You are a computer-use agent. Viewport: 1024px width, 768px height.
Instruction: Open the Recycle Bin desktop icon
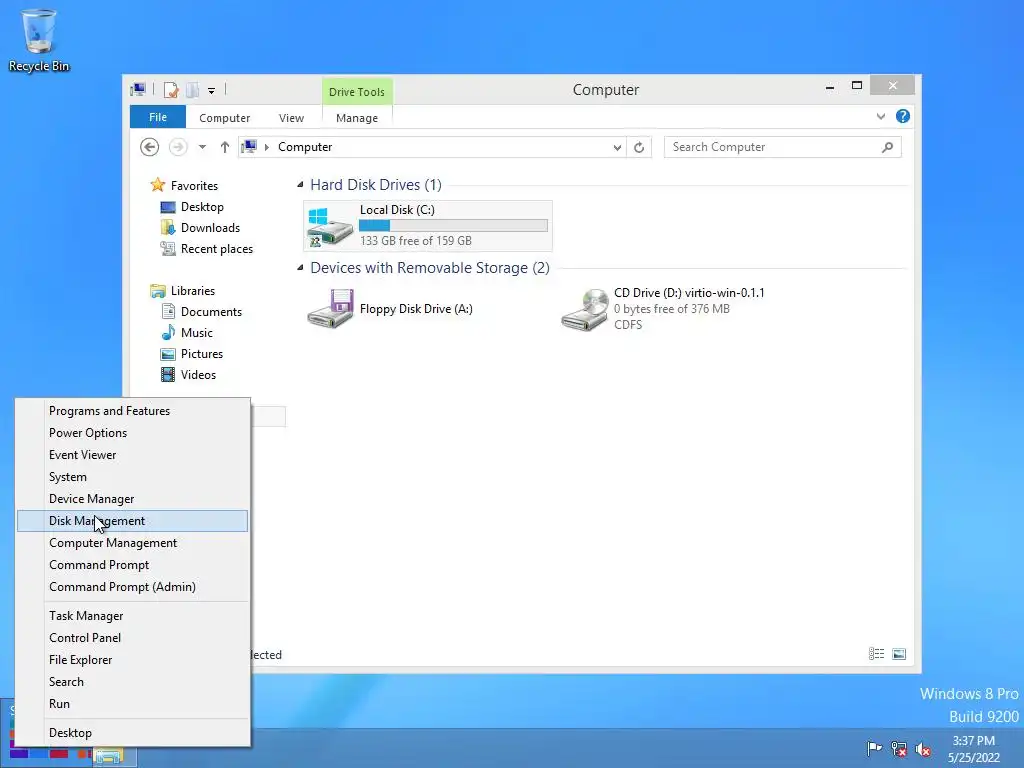pos(39,39)
